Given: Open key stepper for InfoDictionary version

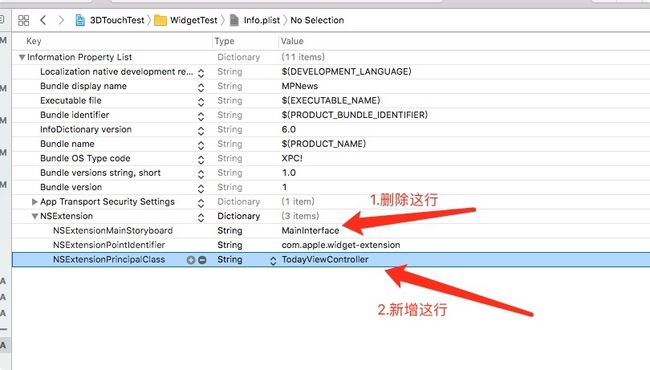Looking at the screenshot, I should click(x=201, y=131).
